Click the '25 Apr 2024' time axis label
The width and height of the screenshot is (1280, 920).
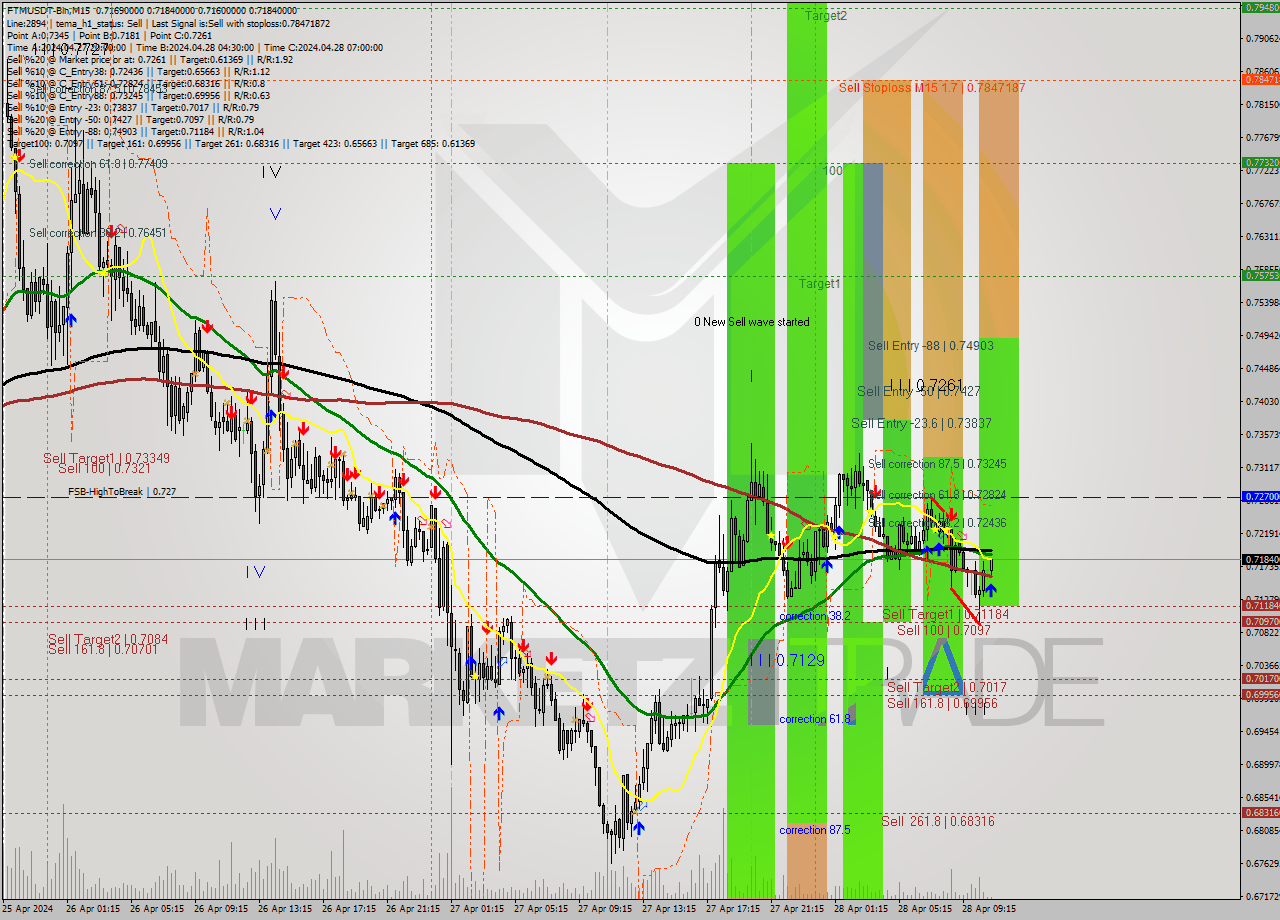tap(28, 909)
